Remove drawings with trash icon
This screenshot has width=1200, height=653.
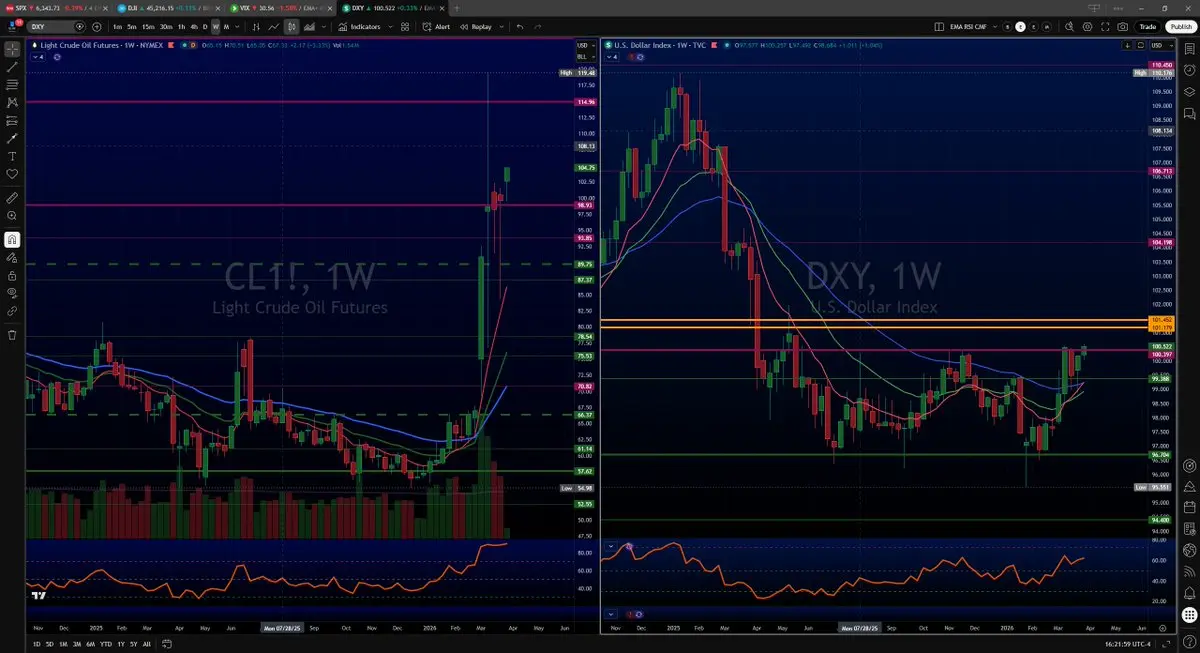click(x=12, y=334)
